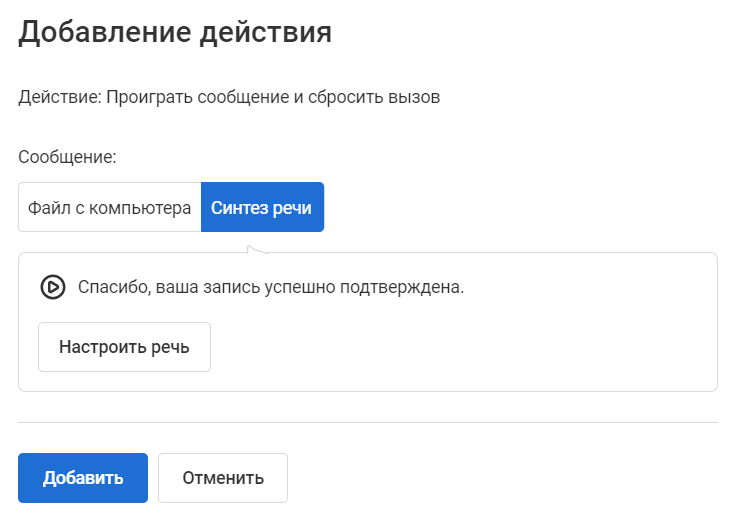The image size is (740, 521).
Task: Add the action with the blue Добавить button
Action: pos(83,478)
